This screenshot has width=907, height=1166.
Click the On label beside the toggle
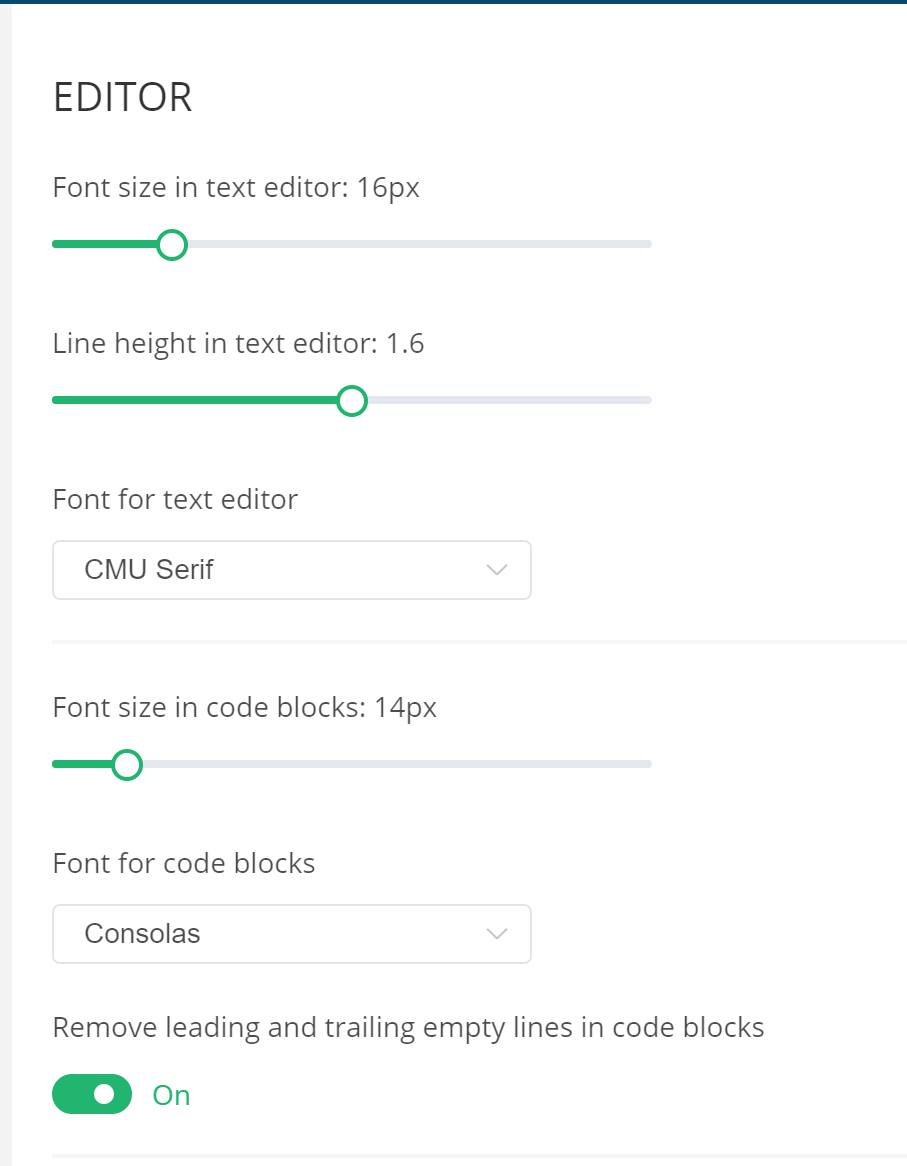pos(170,1095)
